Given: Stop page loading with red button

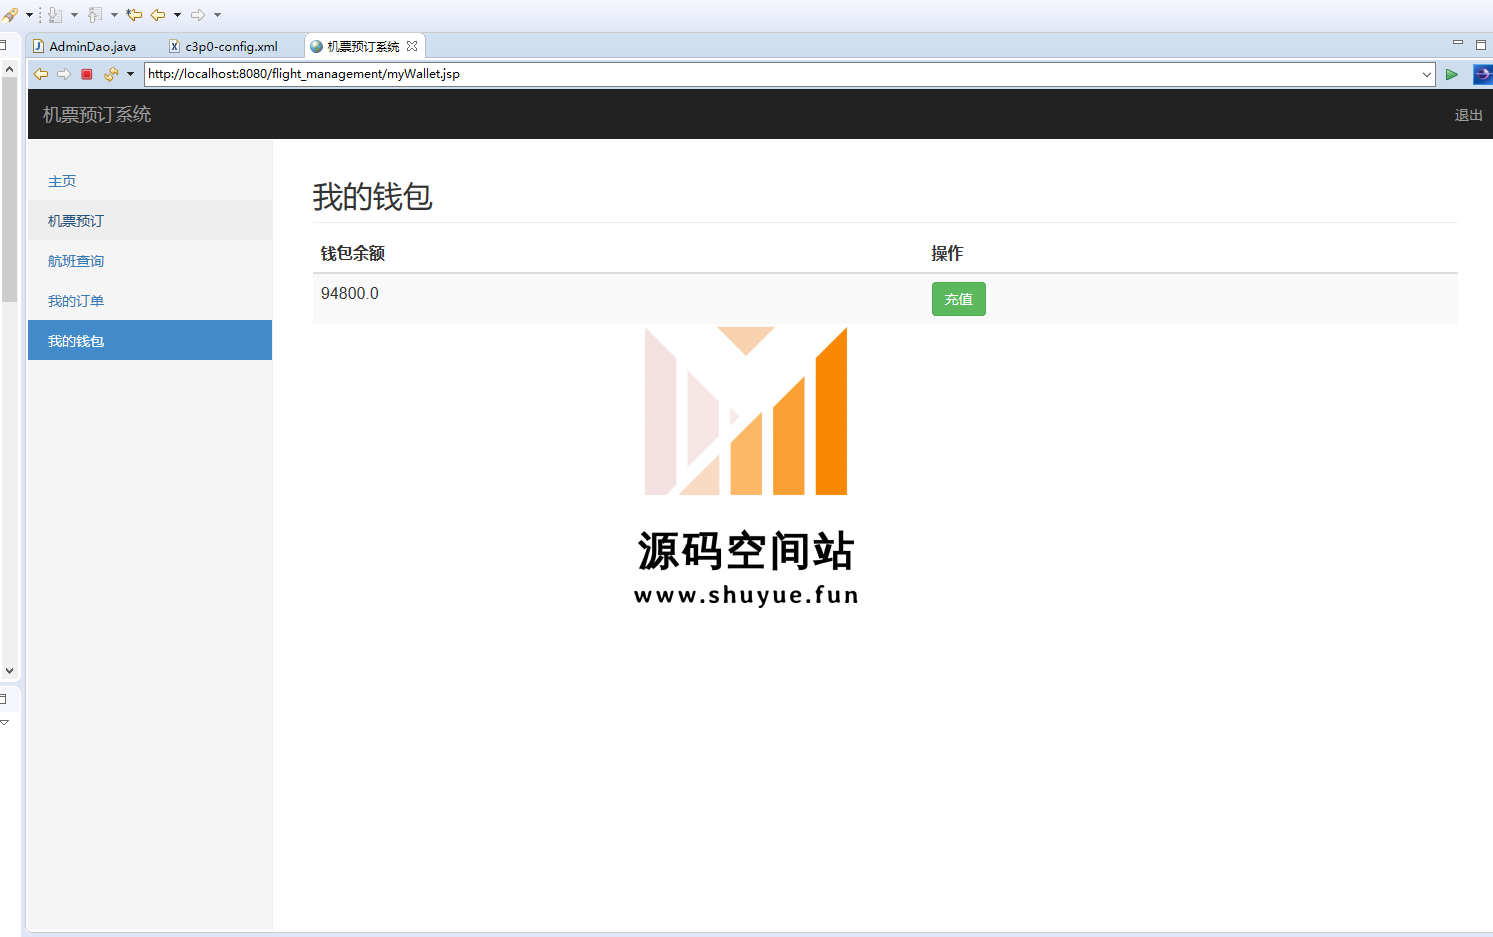Looking at the screenshot, I should point(87,74).
